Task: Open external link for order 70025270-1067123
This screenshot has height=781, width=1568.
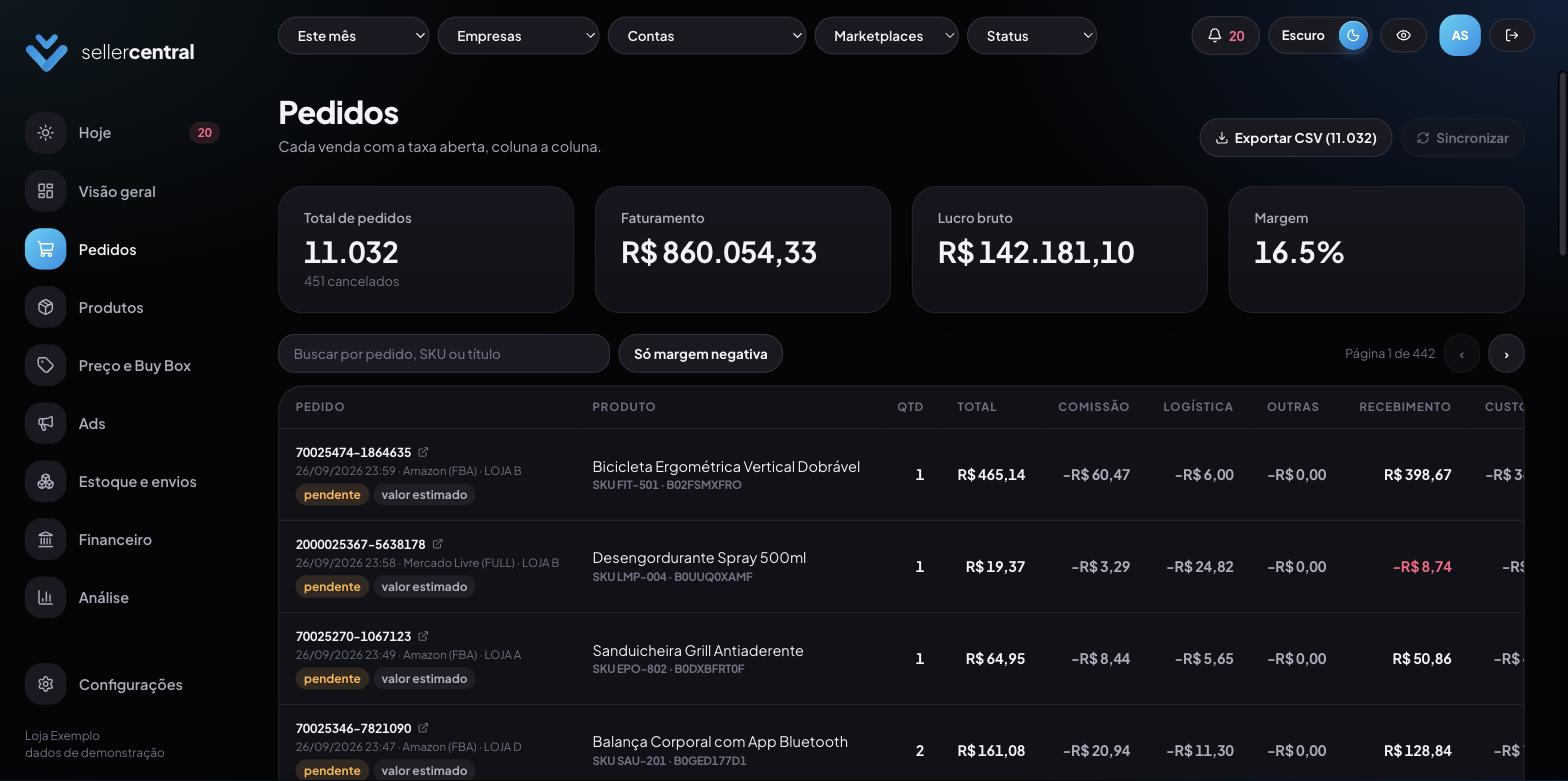Action: 423,636
